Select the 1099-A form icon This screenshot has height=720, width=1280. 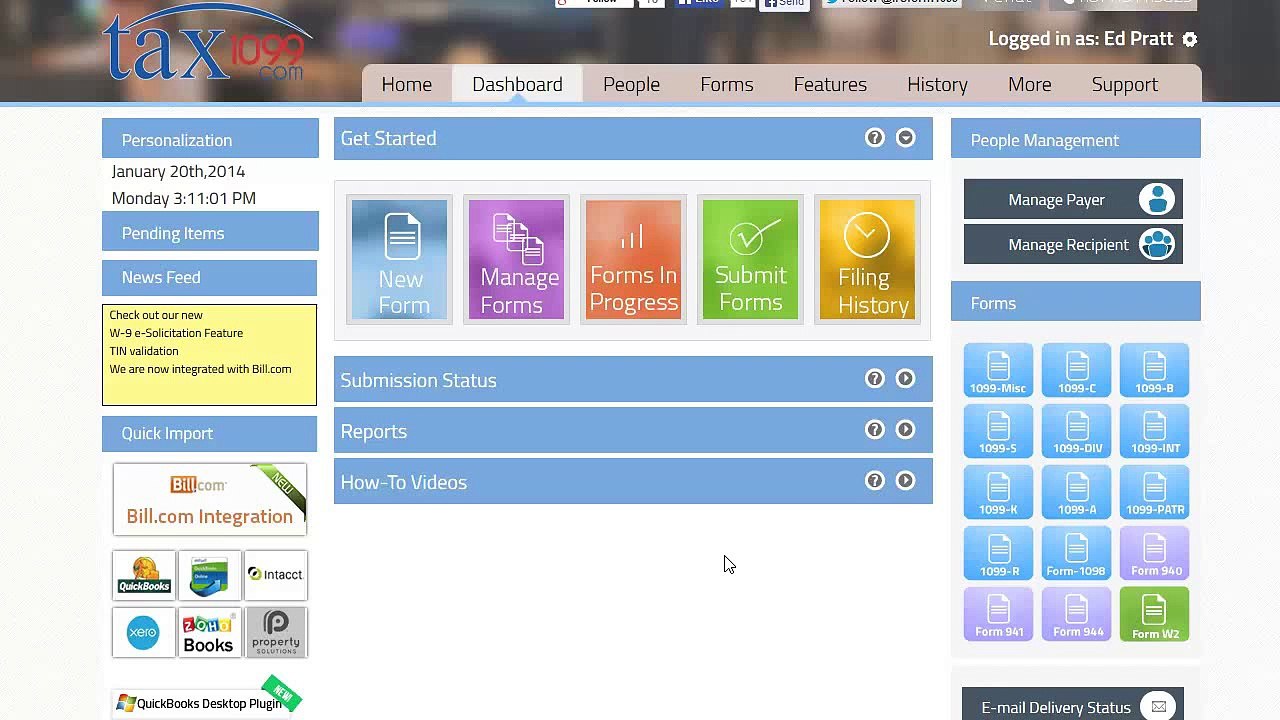click(x=1076, y=492)
